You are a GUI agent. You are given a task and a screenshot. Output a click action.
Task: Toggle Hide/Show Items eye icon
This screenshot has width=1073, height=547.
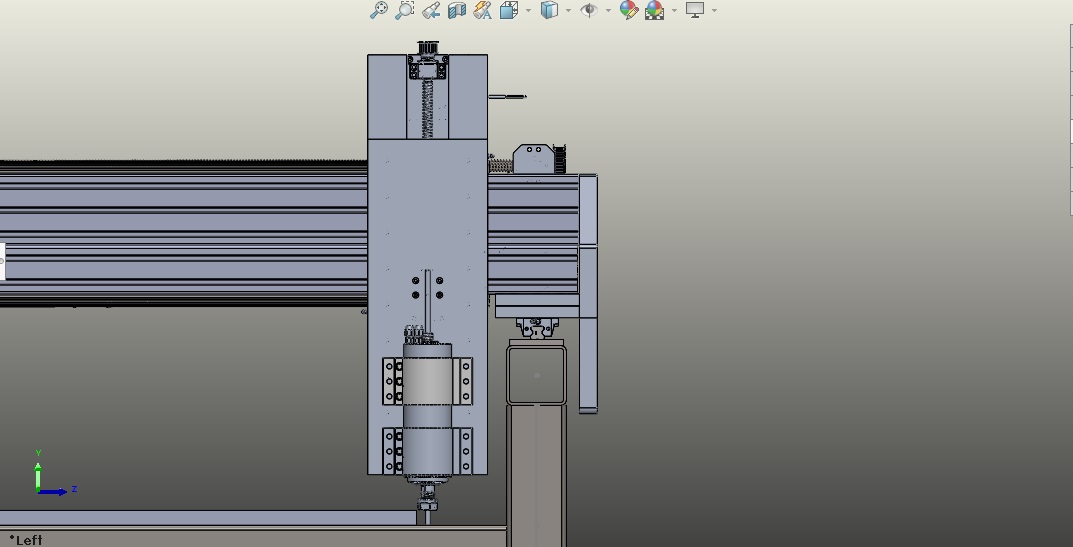click(589, 10)
